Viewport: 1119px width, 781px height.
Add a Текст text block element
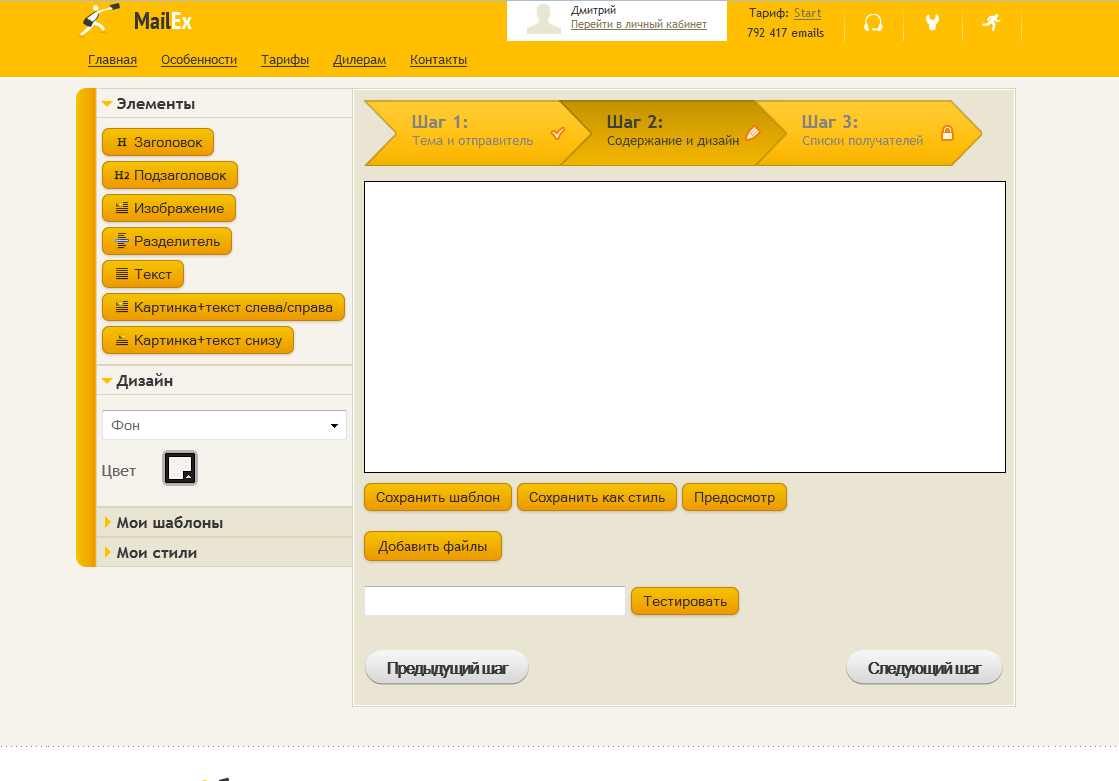[x=143, y=274]
